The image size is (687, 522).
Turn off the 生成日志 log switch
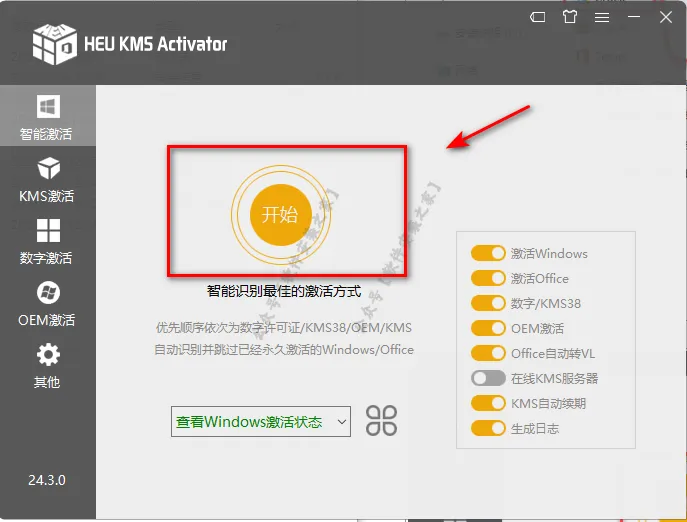pyautogui.click(x=488, y=428)
